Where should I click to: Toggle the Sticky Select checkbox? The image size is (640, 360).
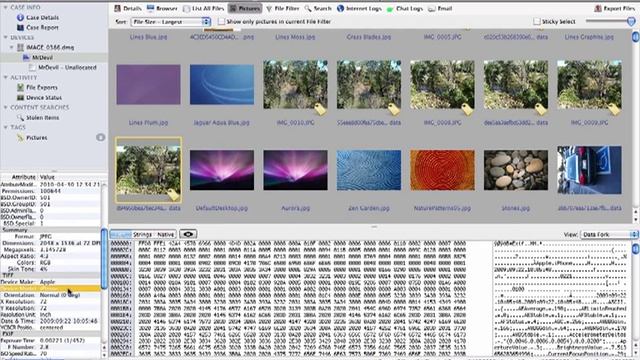537,22
